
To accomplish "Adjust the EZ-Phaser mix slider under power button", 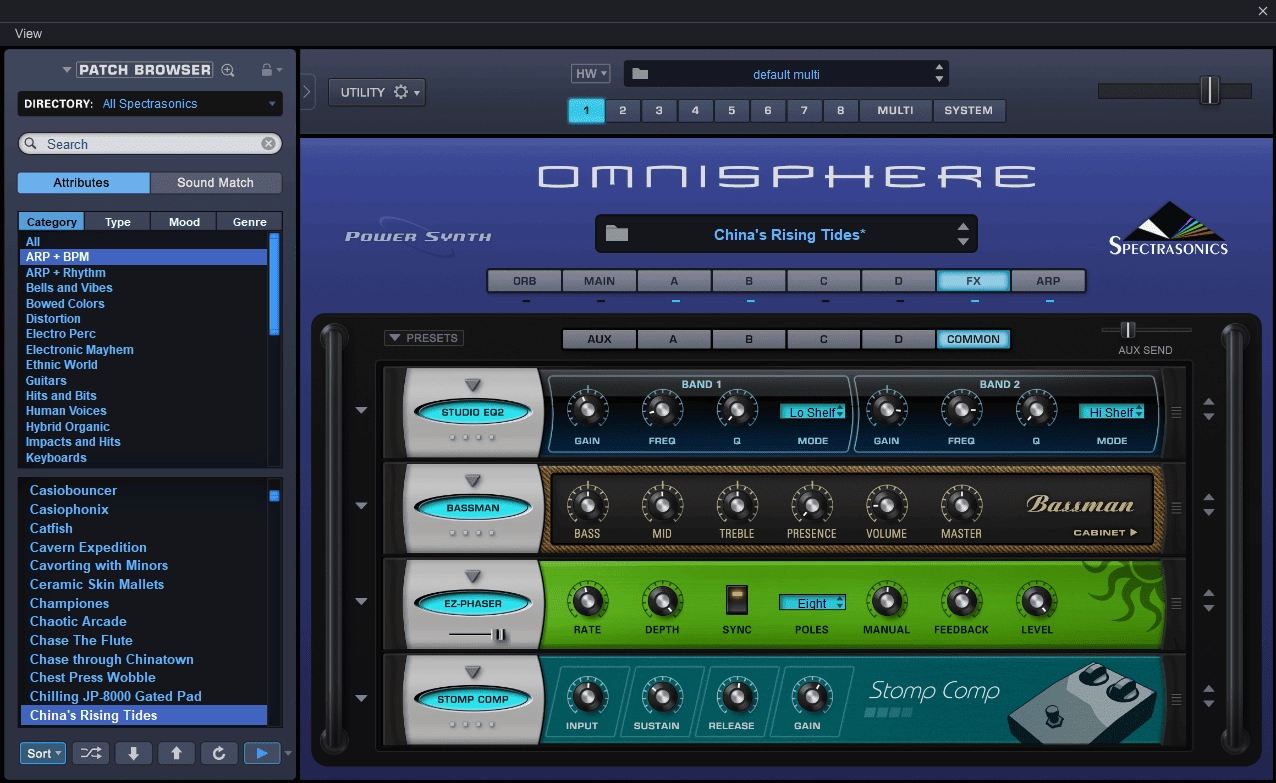I will coord(501,634).
